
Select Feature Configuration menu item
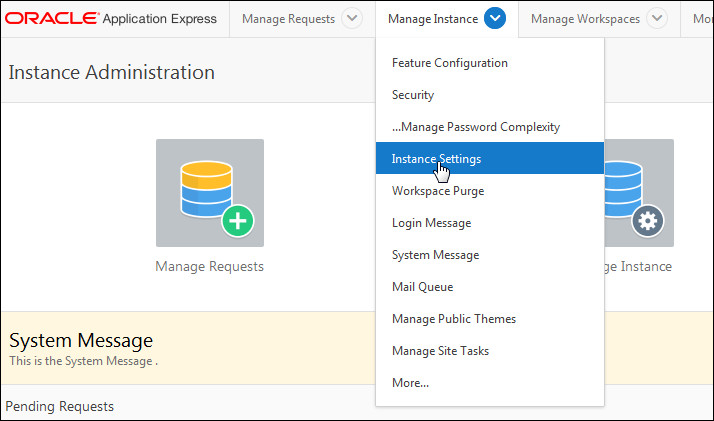point(450,63)
